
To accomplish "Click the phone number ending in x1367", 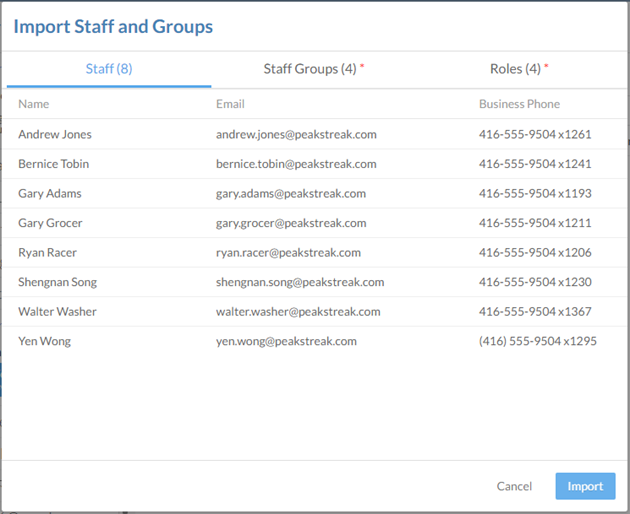I will pos(535,312).
